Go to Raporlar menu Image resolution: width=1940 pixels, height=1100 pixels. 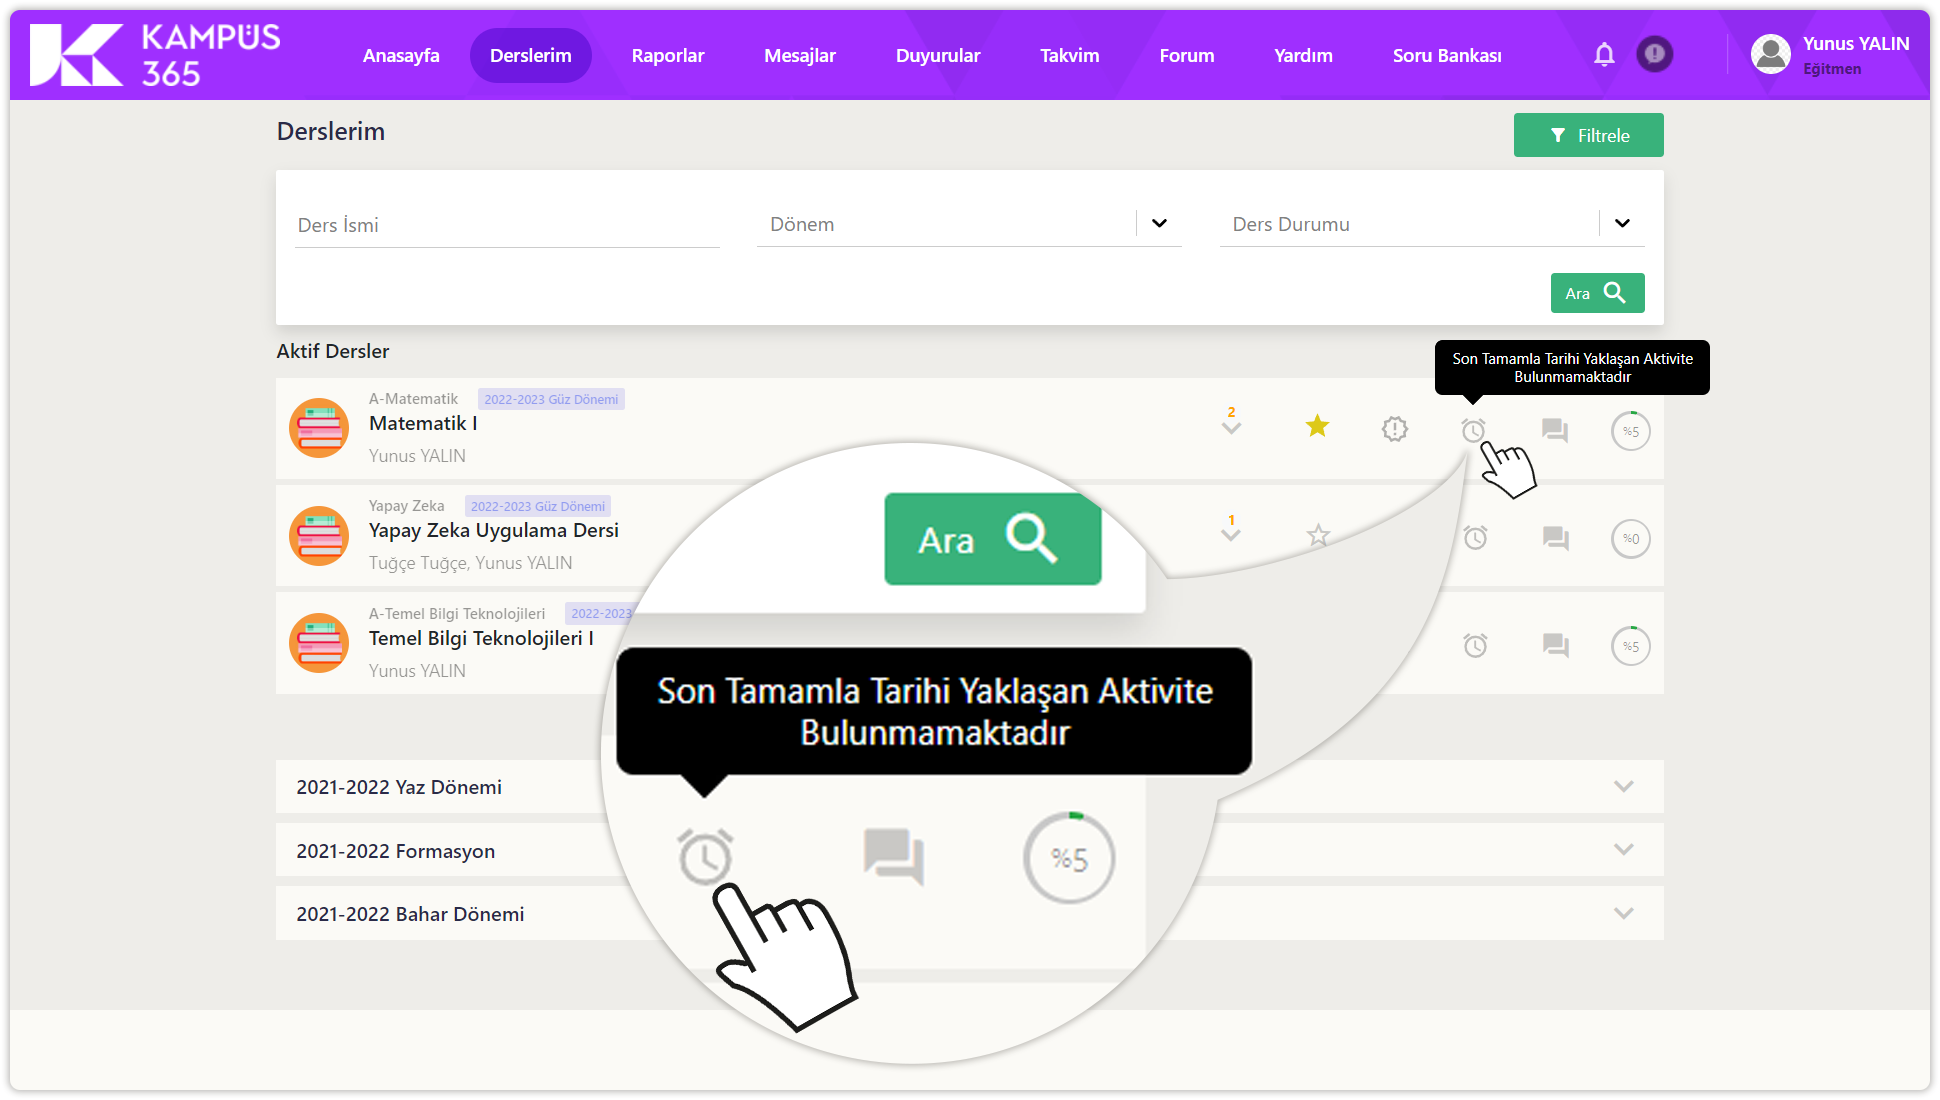tap(667, 55)
